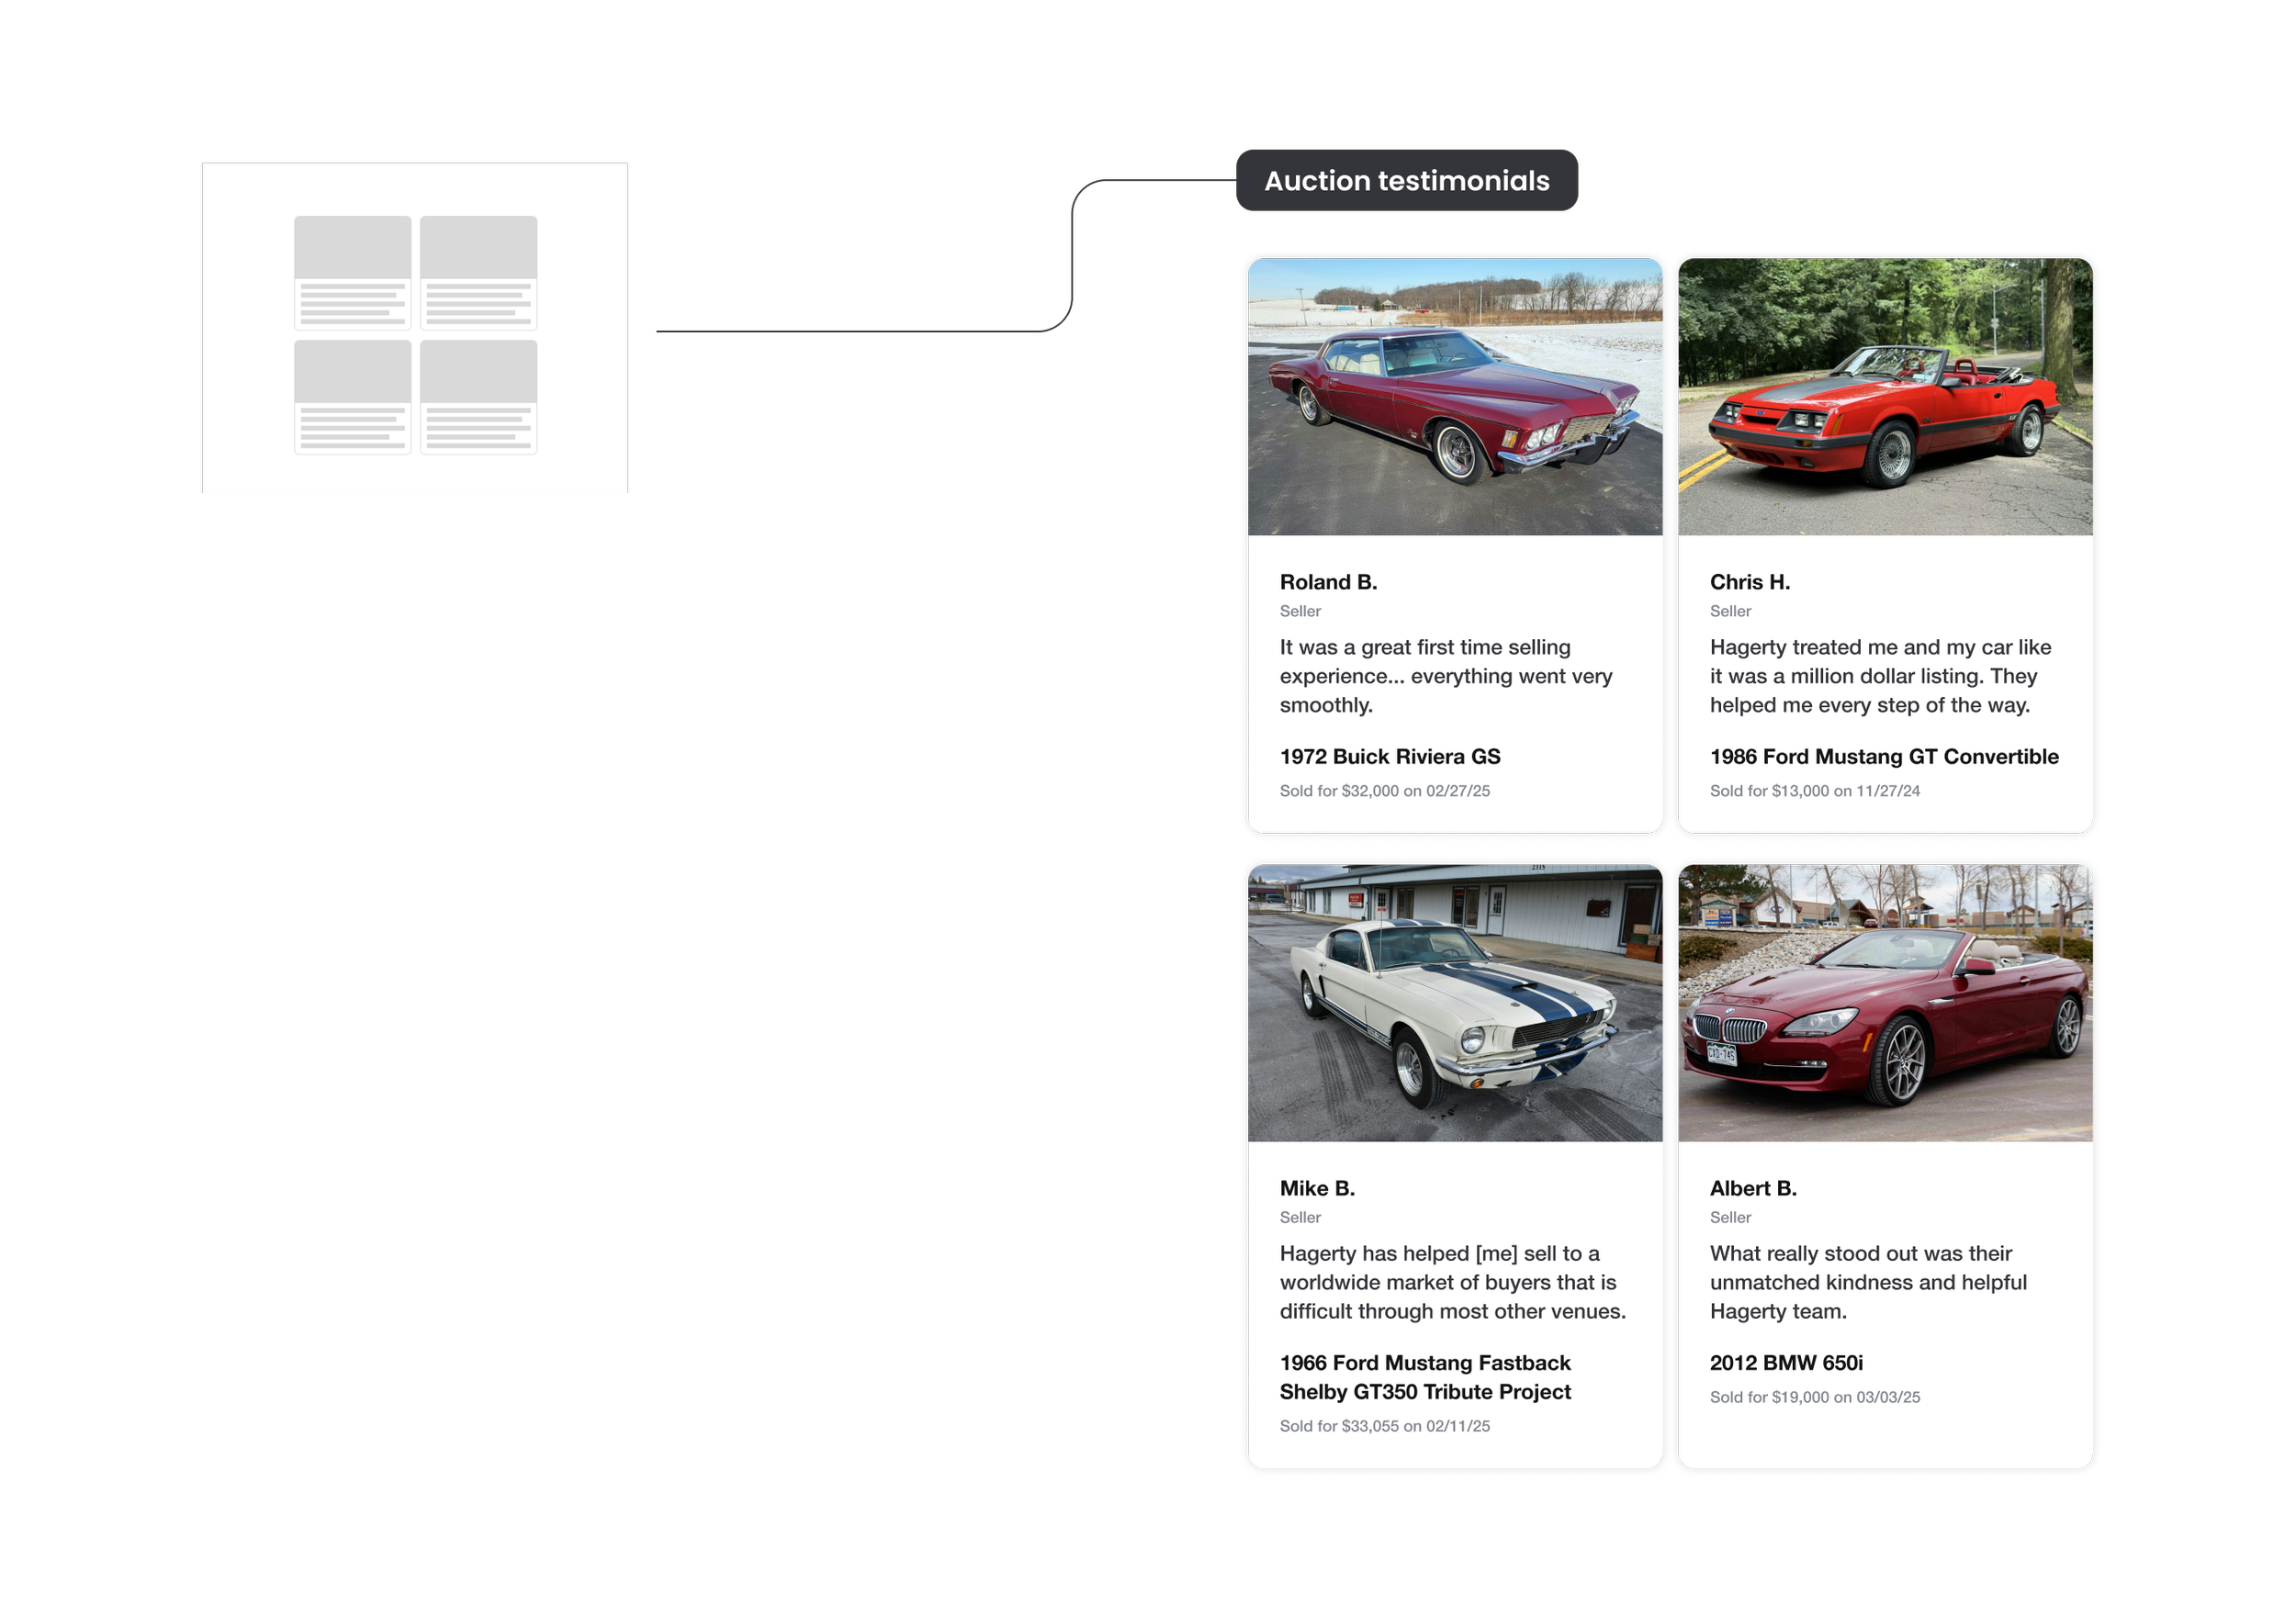Open the 1986 Ford Mustang GT Convertible title
The height and width of the screenshot is (1617, 2296).
coord(1884,757)
